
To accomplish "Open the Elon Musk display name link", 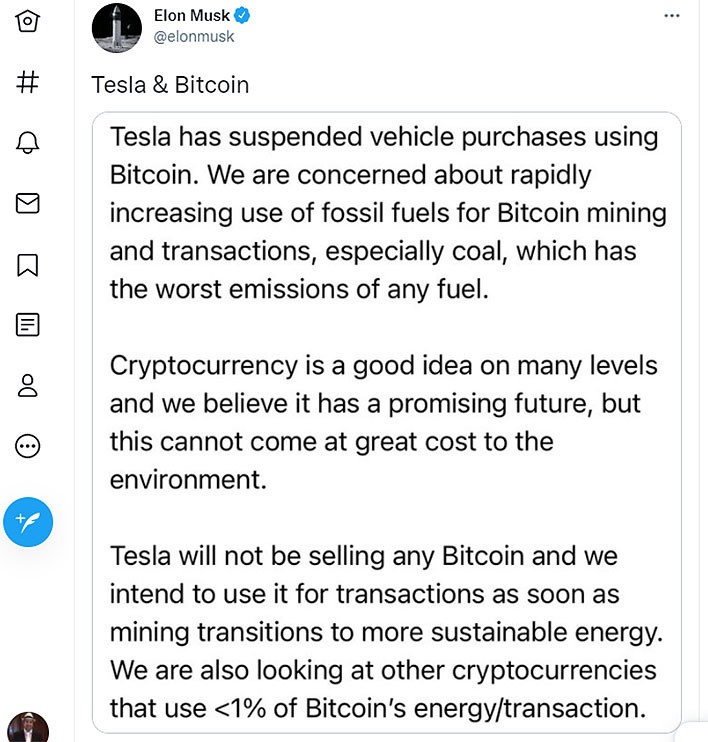I will 192,15.
